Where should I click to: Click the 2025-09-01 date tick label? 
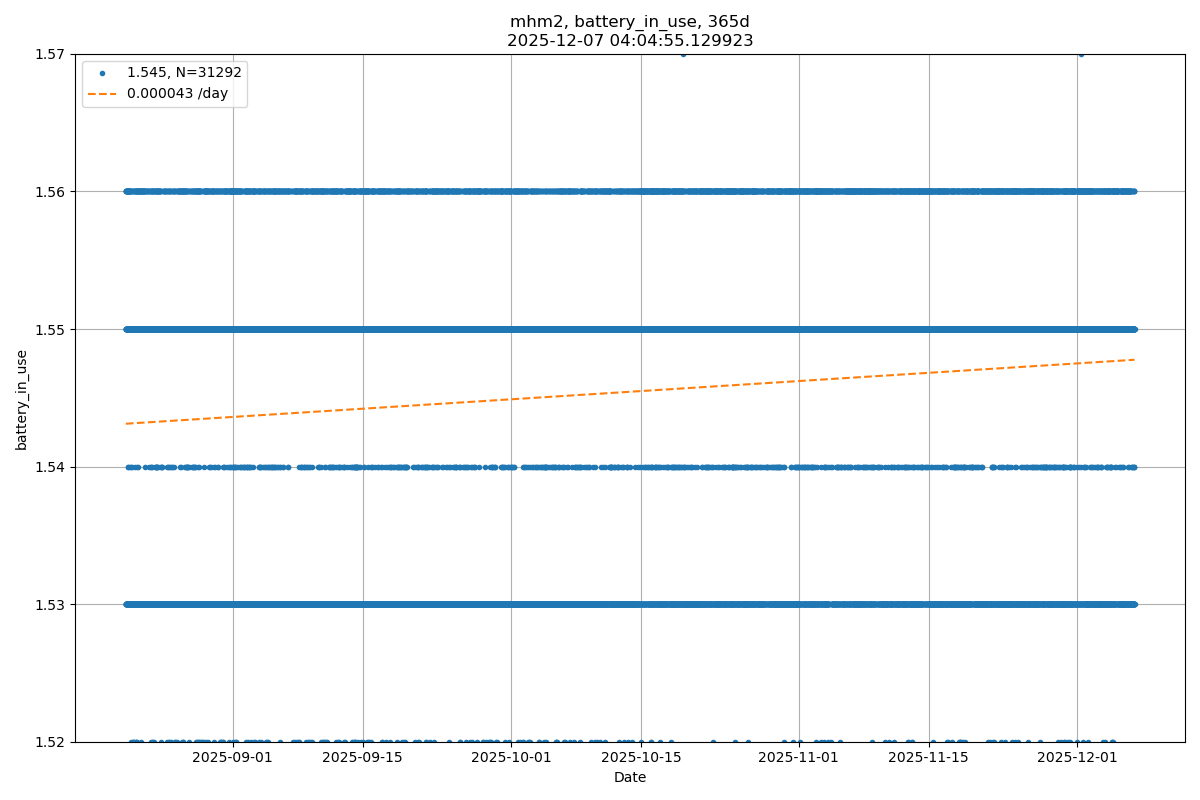click(233, 758)
